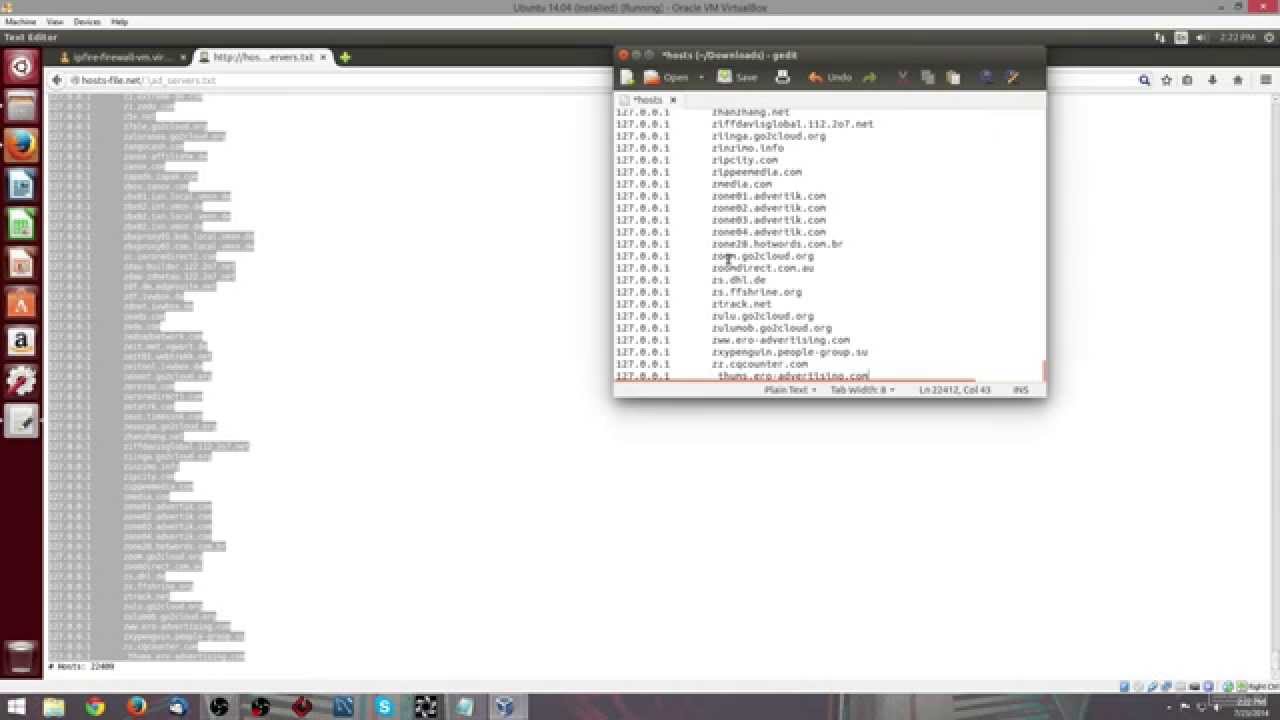Cut selection using the scissors icon

(x=902, y=77)
